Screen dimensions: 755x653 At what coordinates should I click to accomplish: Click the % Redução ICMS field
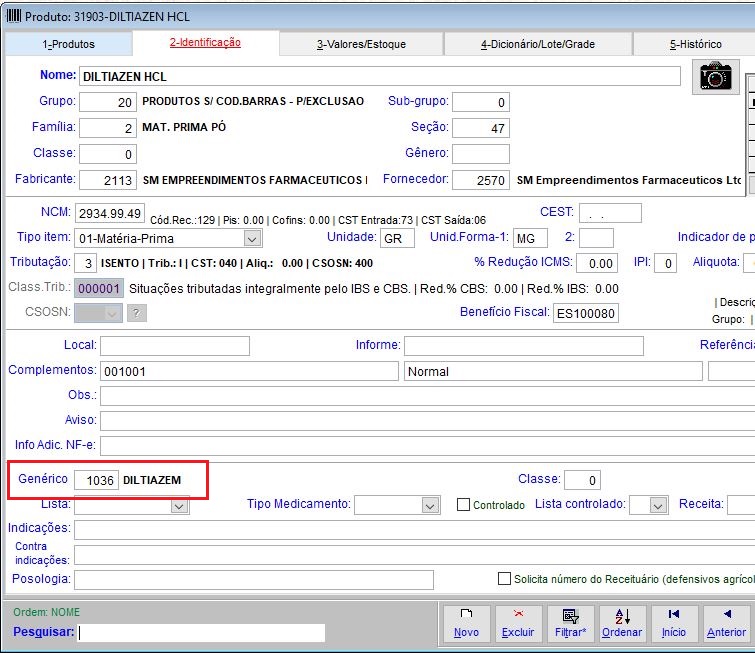pyautogui.click(x=597, y=263)
